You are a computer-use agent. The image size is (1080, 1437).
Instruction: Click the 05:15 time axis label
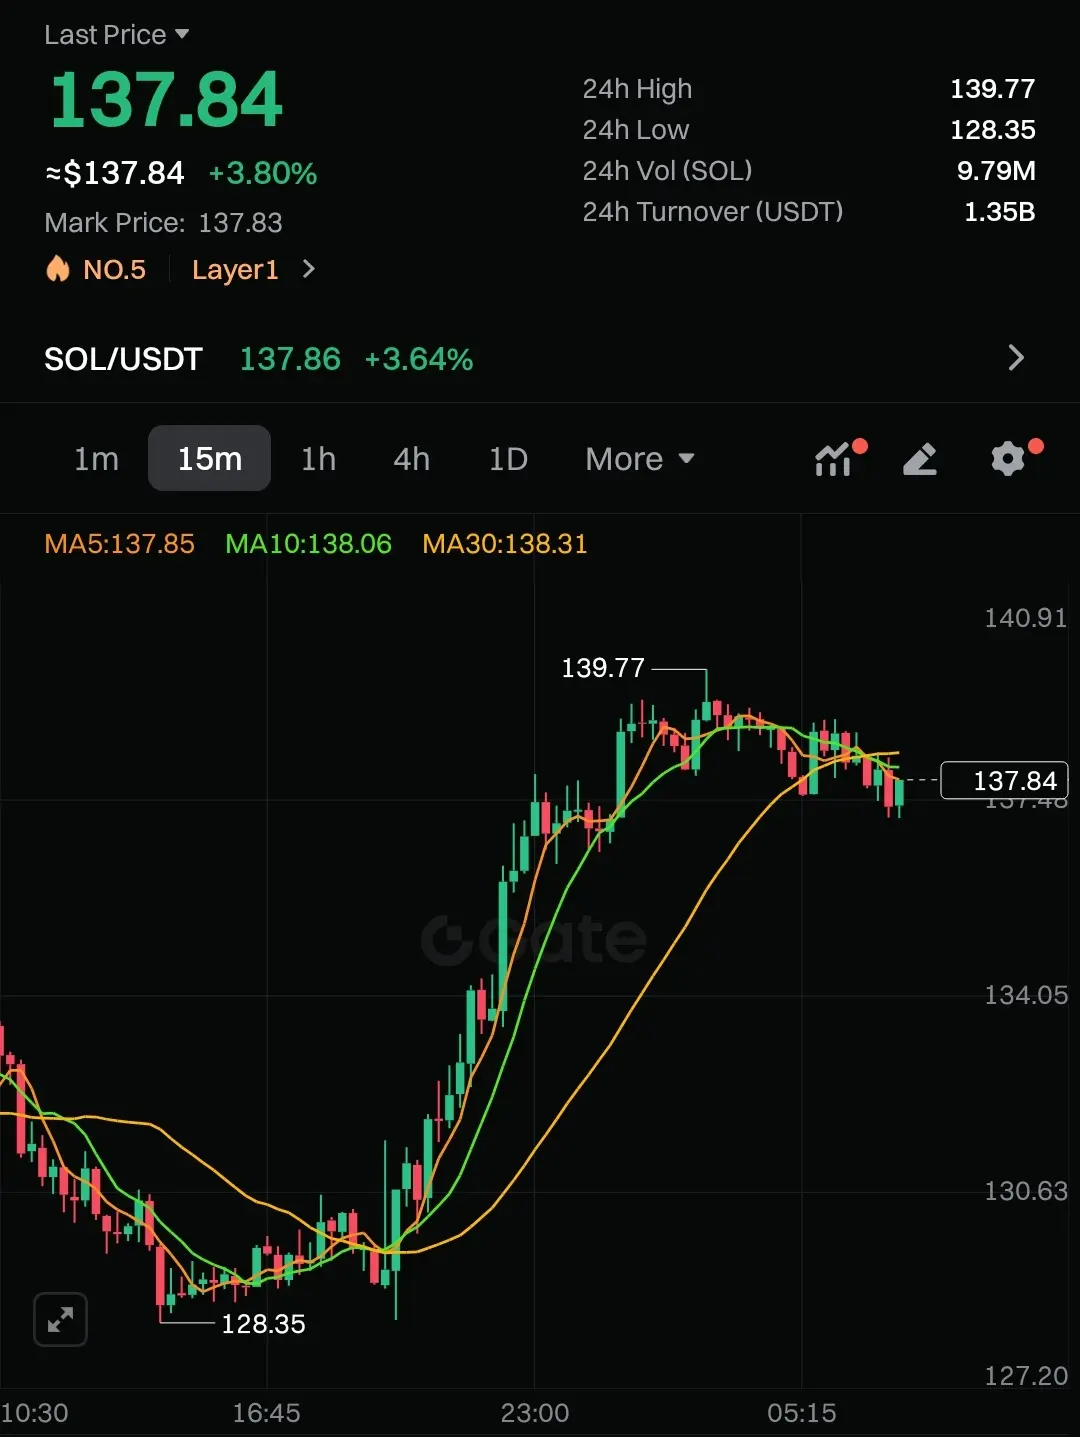802,1413
